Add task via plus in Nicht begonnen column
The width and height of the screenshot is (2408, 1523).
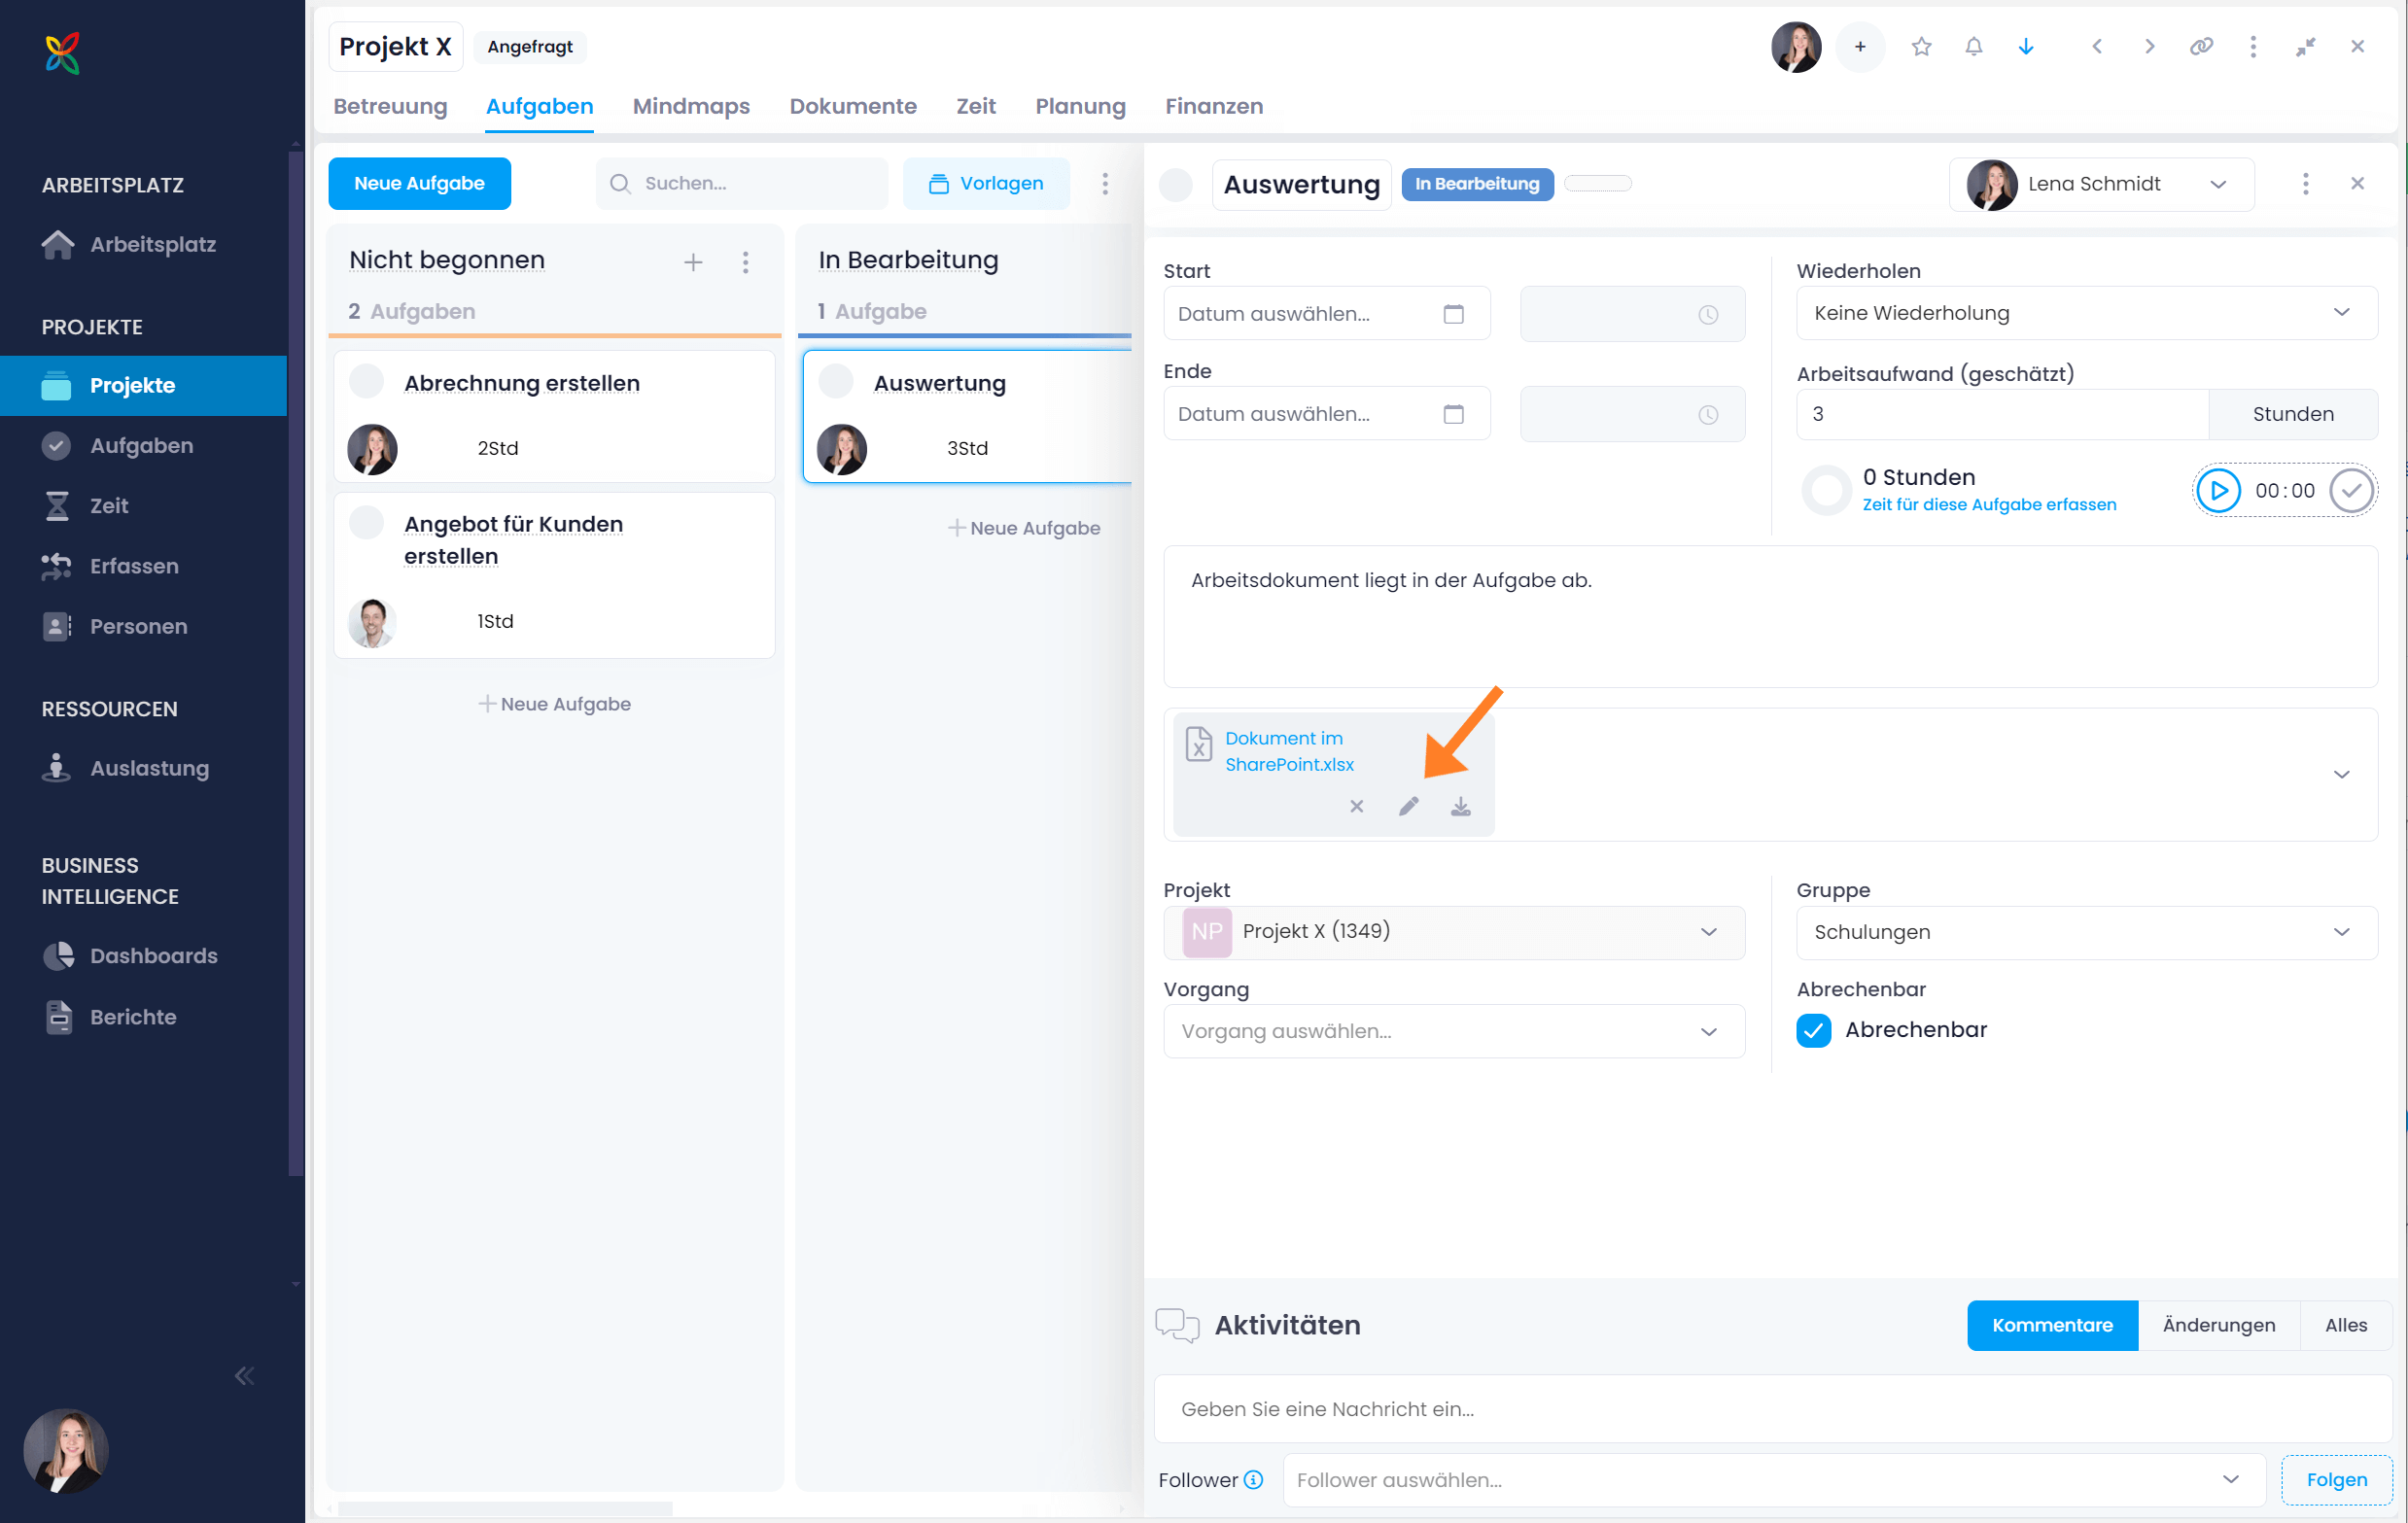(693, 262)
